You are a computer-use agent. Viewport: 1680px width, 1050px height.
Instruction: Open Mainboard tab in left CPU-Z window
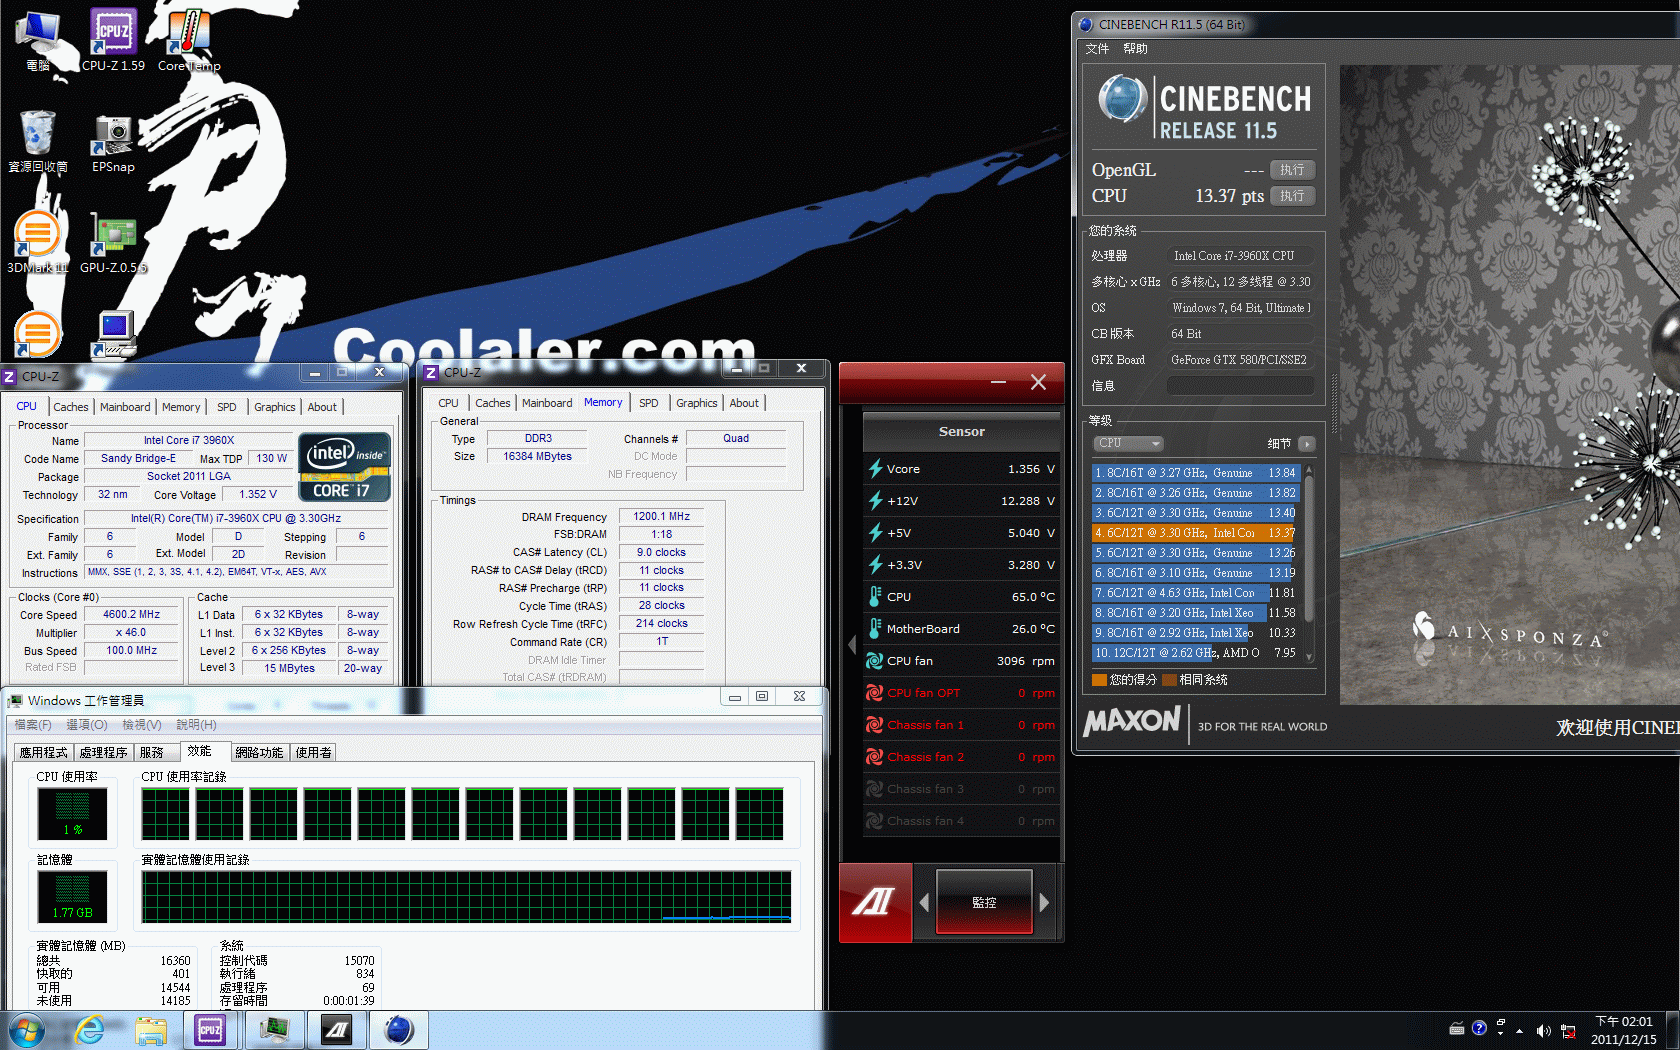125,407
